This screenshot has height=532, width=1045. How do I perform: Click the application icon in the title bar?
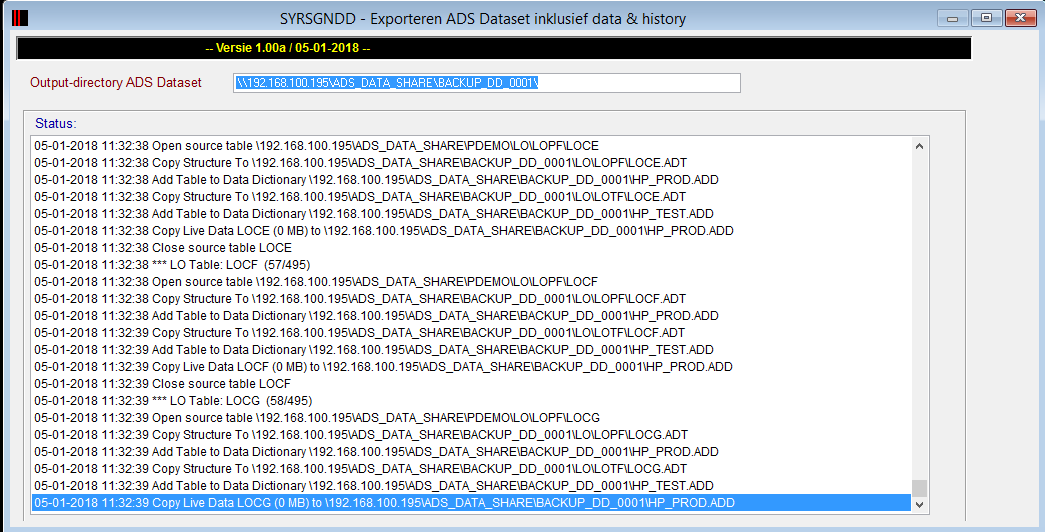pyautogui.click(x=20, y=18)
